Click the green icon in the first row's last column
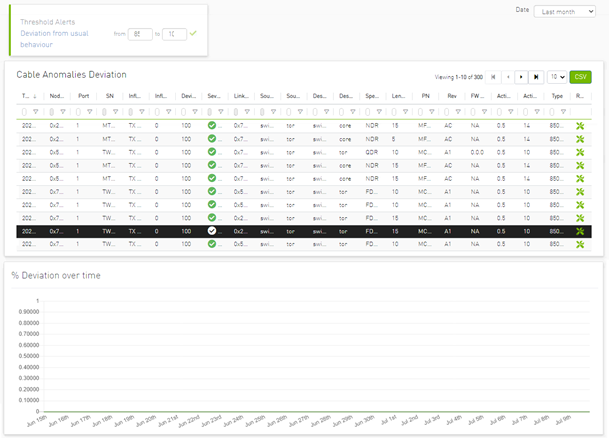Screen dimensions: 609x438 click(580, 126)
